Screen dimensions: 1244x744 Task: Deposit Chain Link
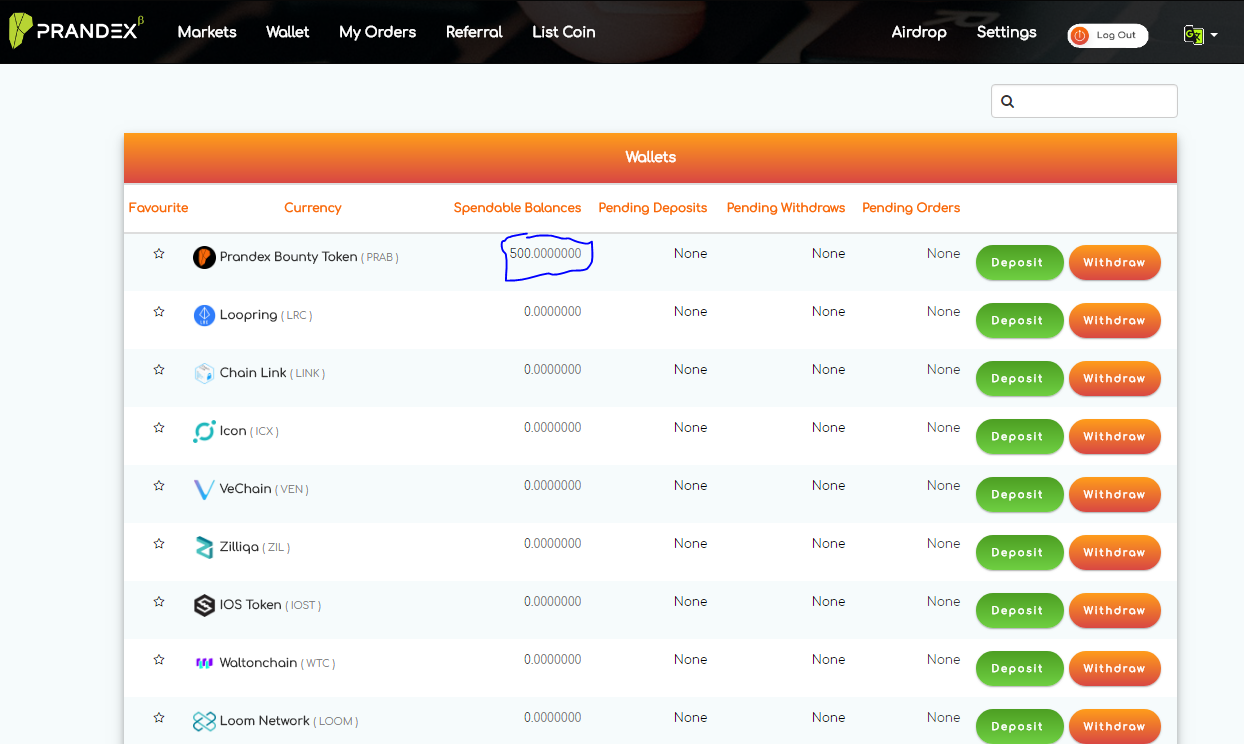point(1019,379)
